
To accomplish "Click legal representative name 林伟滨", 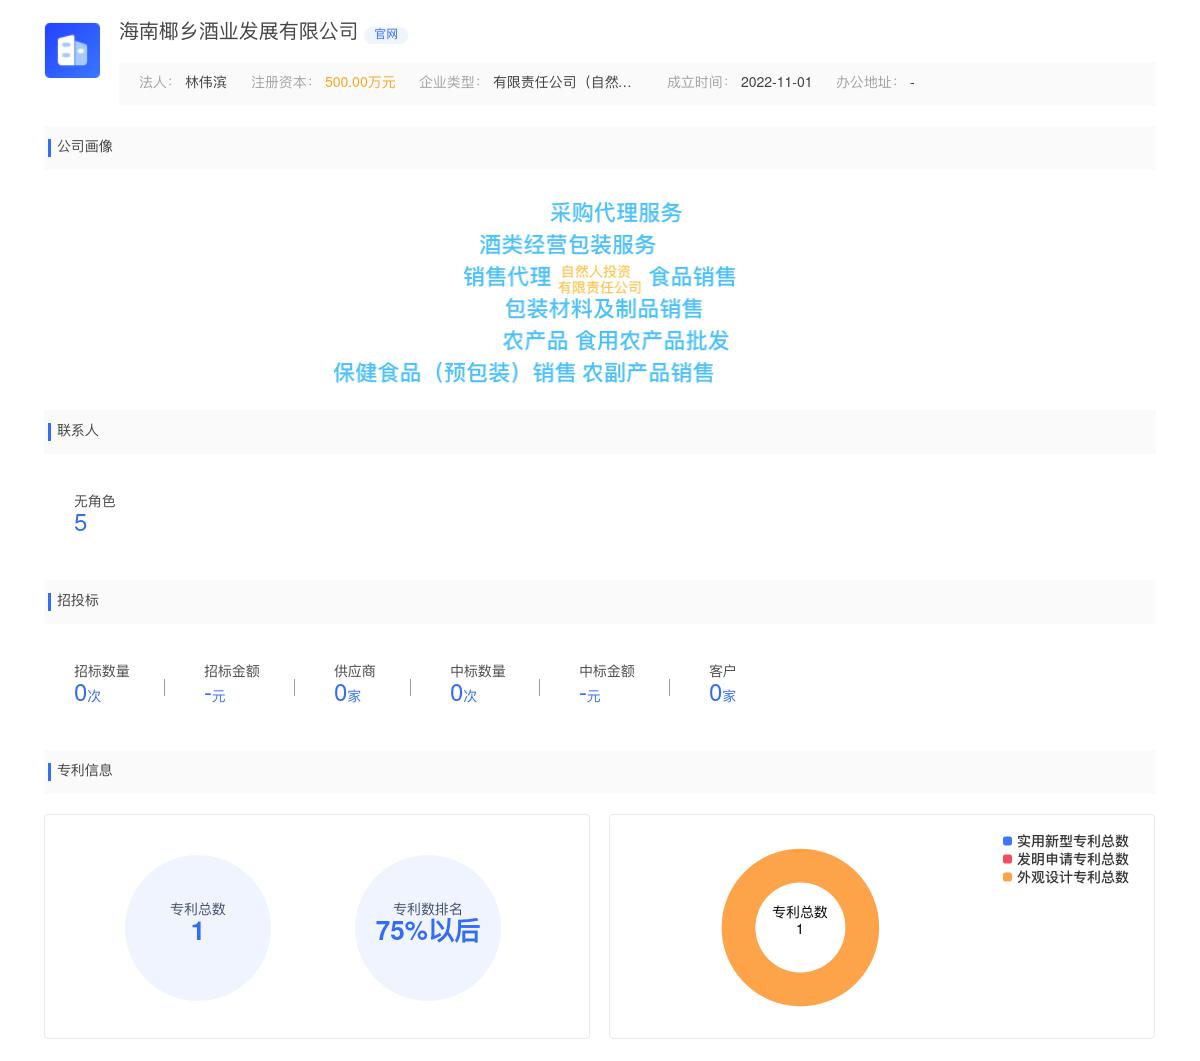I will tap(206, 82).
